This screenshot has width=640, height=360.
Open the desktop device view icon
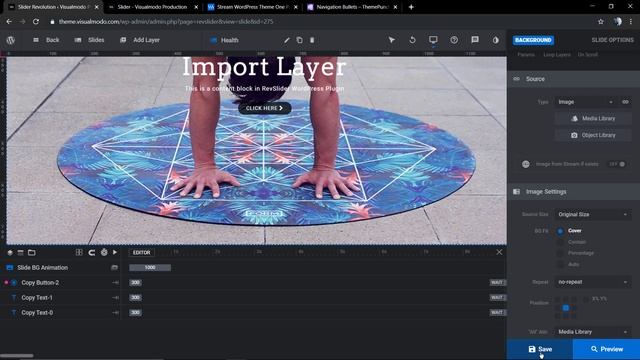[433, 40]
